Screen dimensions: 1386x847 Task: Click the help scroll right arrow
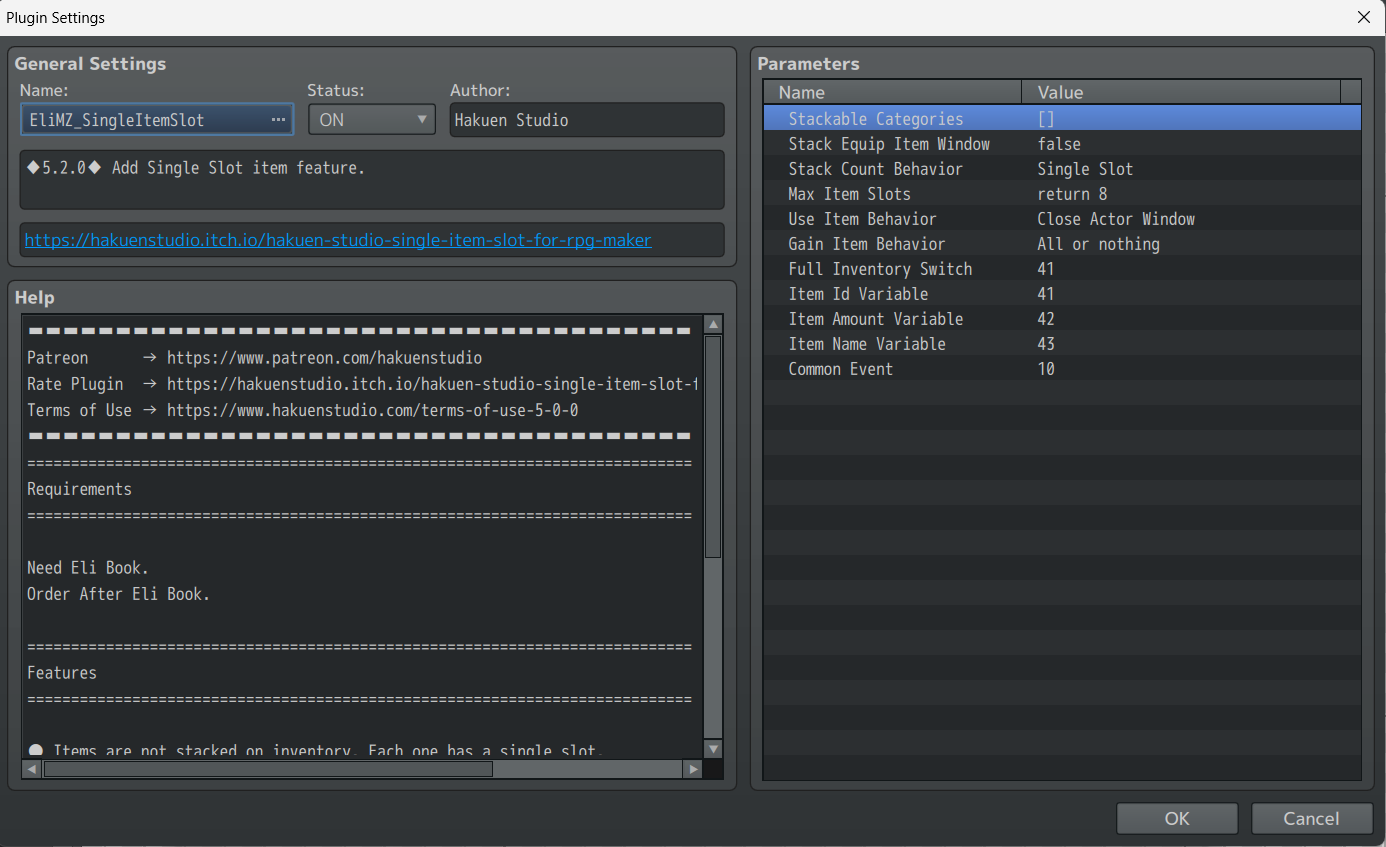pos(693,769)
